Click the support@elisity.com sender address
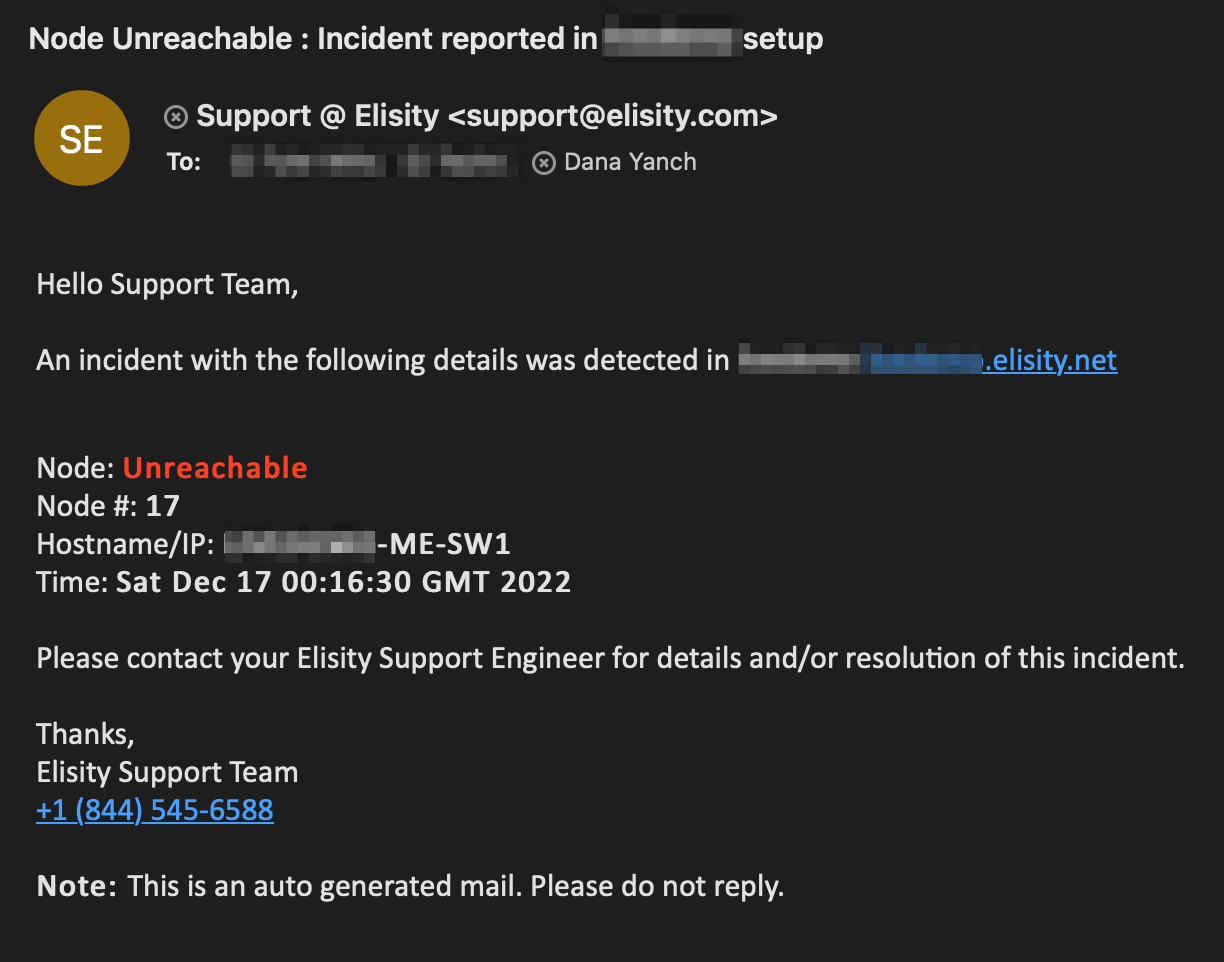 click(x=612, y=117)
